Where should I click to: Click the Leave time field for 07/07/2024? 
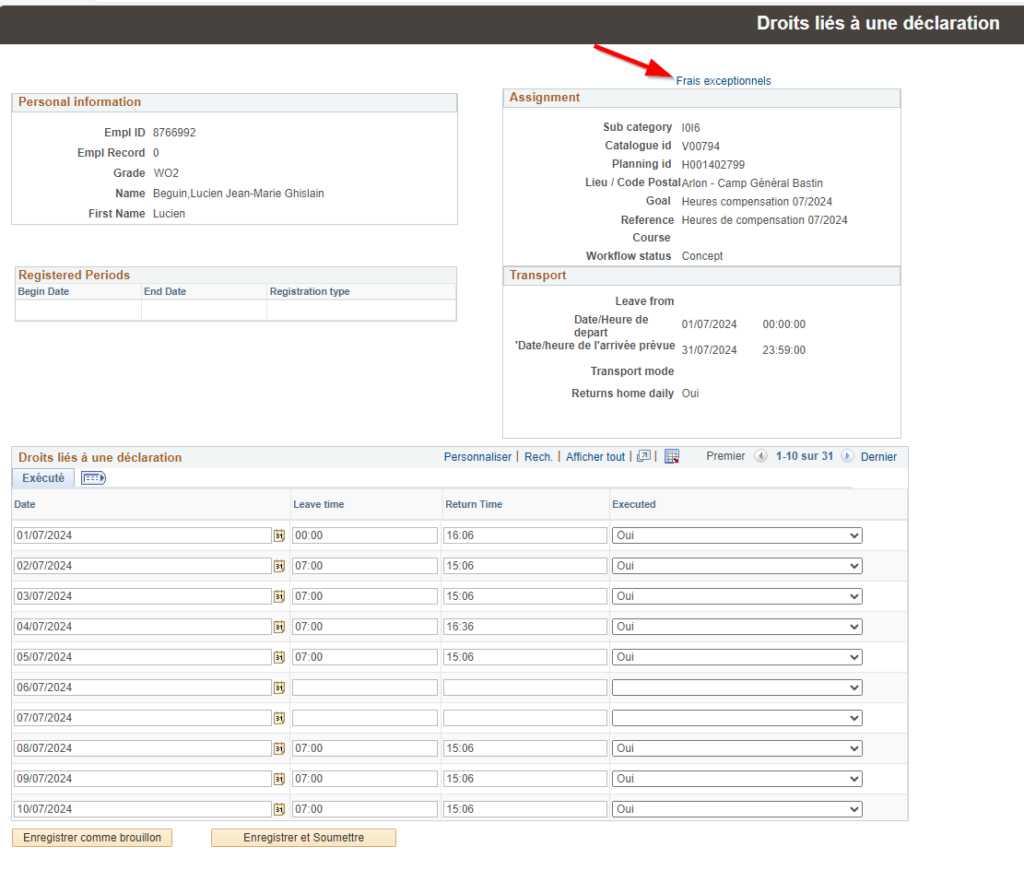pyautogui.click(x=364, y=718)
